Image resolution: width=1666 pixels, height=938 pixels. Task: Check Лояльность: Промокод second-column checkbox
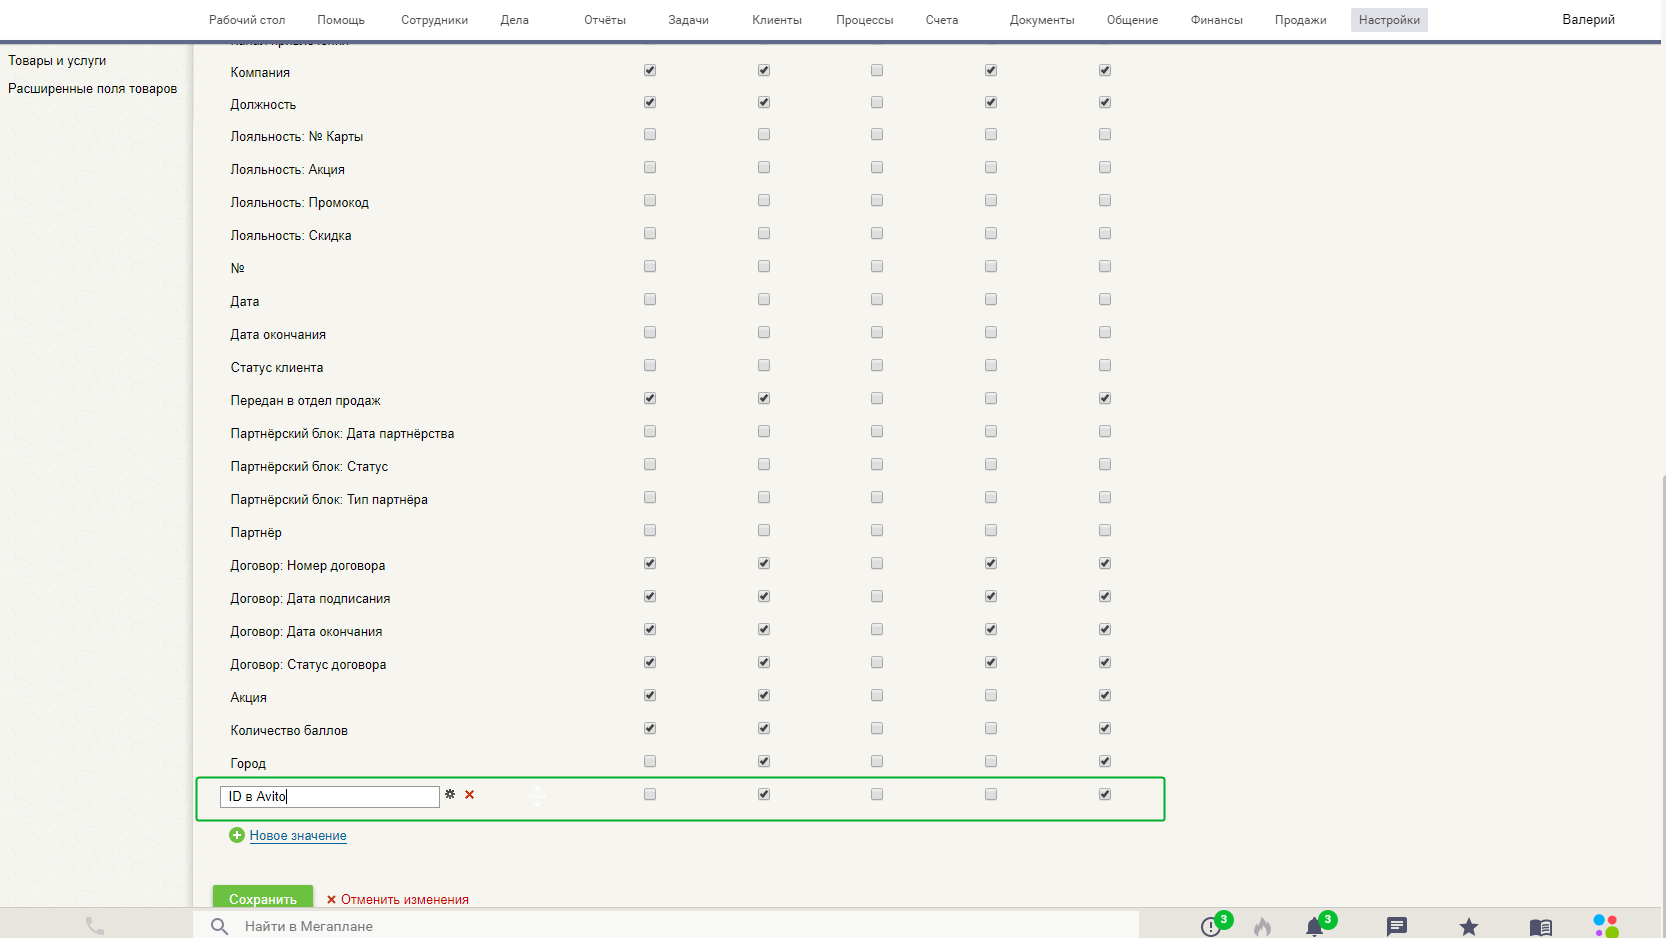[764, 200]
